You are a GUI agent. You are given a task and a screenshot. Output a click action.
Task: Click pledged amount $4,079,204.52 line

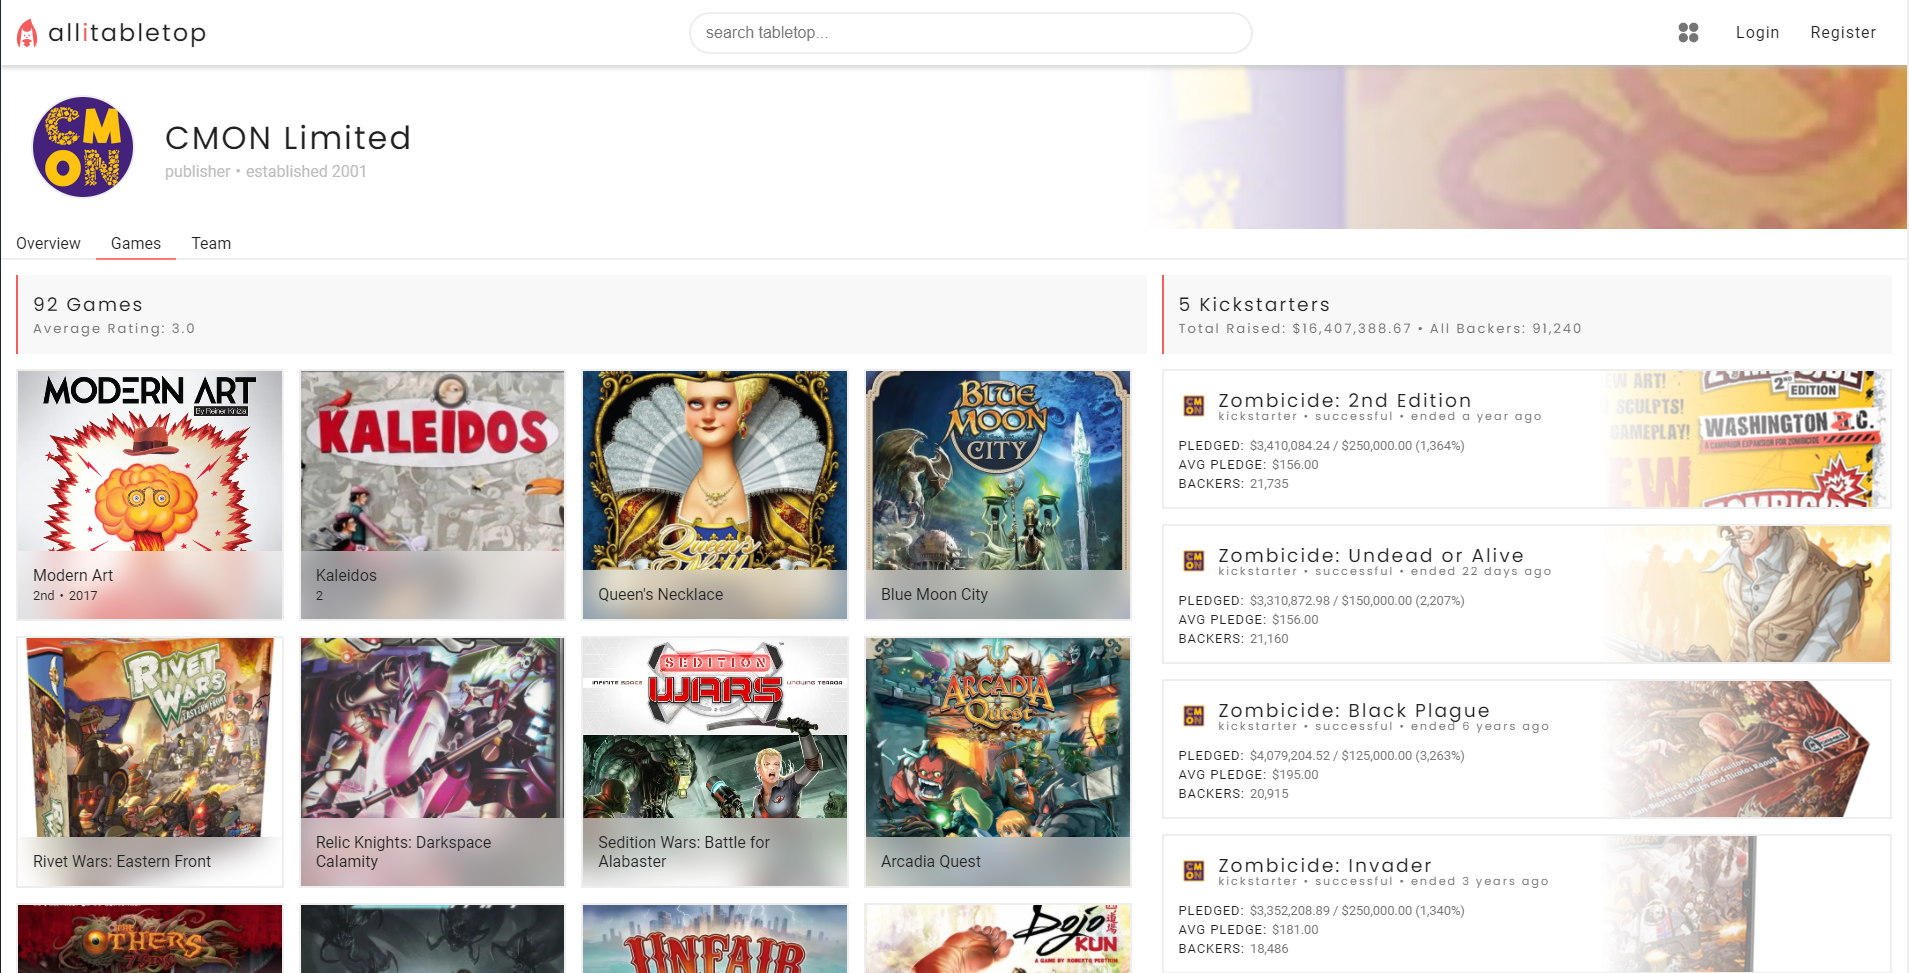coord(1321,755)
